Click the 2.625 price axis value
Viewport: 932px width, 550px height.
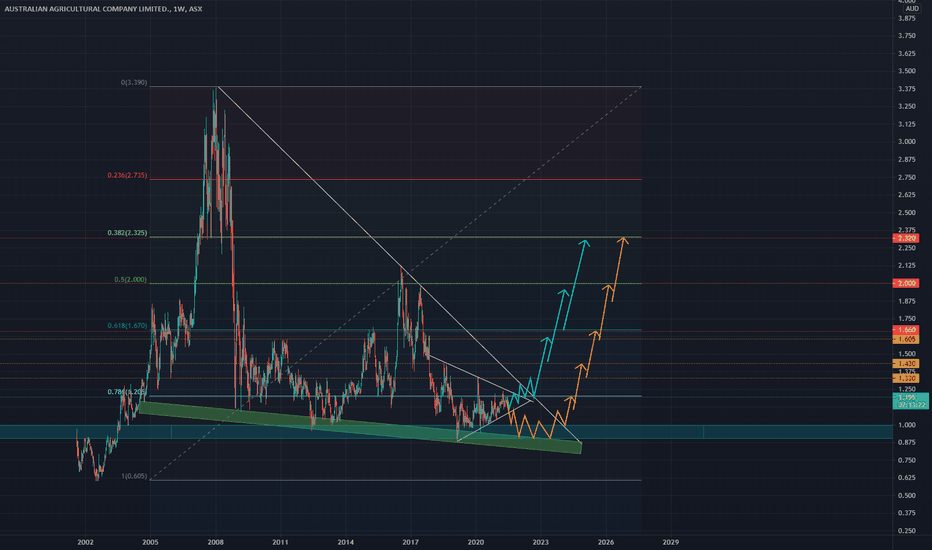[906, 195]
